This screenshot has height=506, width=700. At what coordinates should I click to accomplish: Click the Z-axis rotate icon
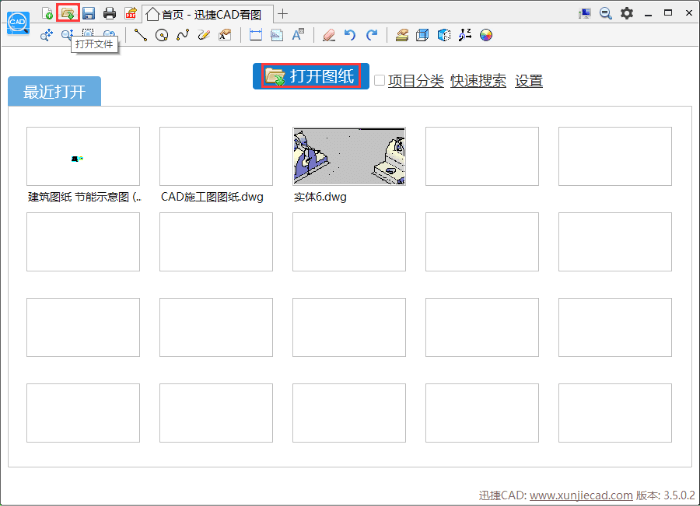[x=465, y=35]
